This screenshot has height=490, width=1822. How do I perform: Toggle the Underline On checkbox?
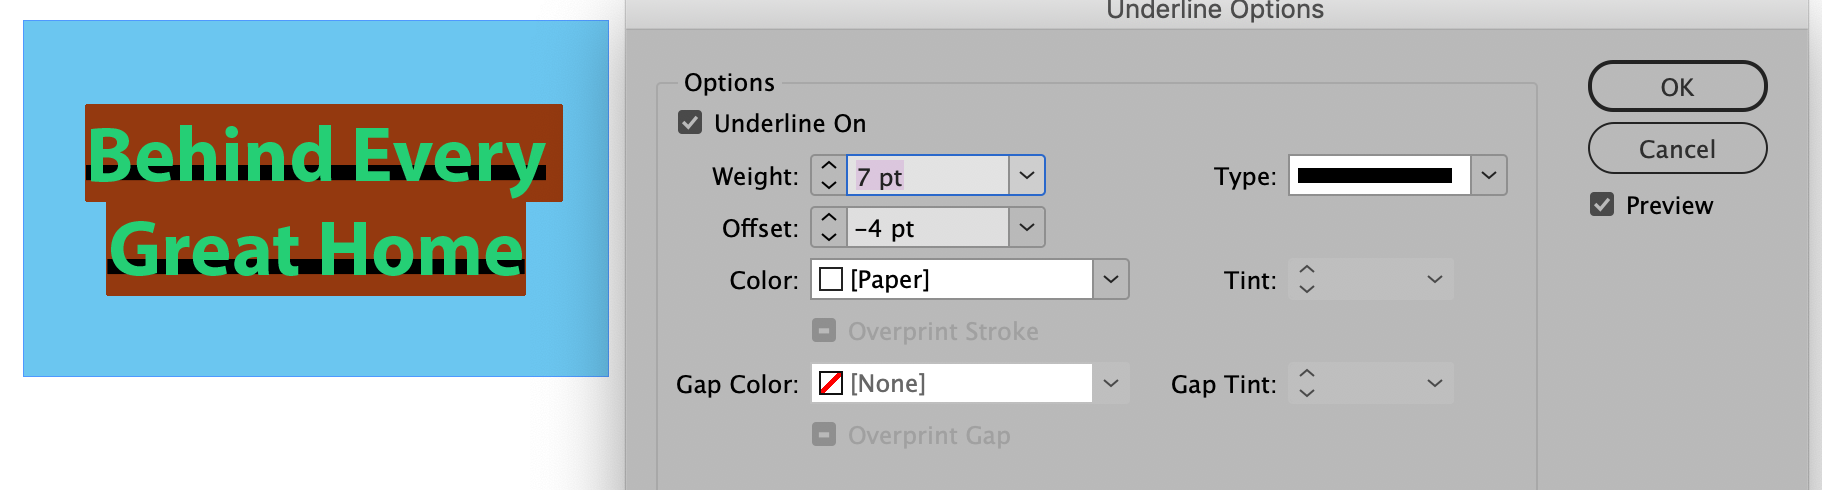690,123
